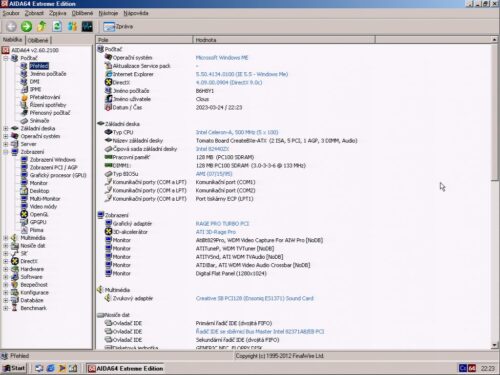Click the grey Back arrow toolbar icon
The width and height of the screenshot is (500, 375).
click(11, 26)
